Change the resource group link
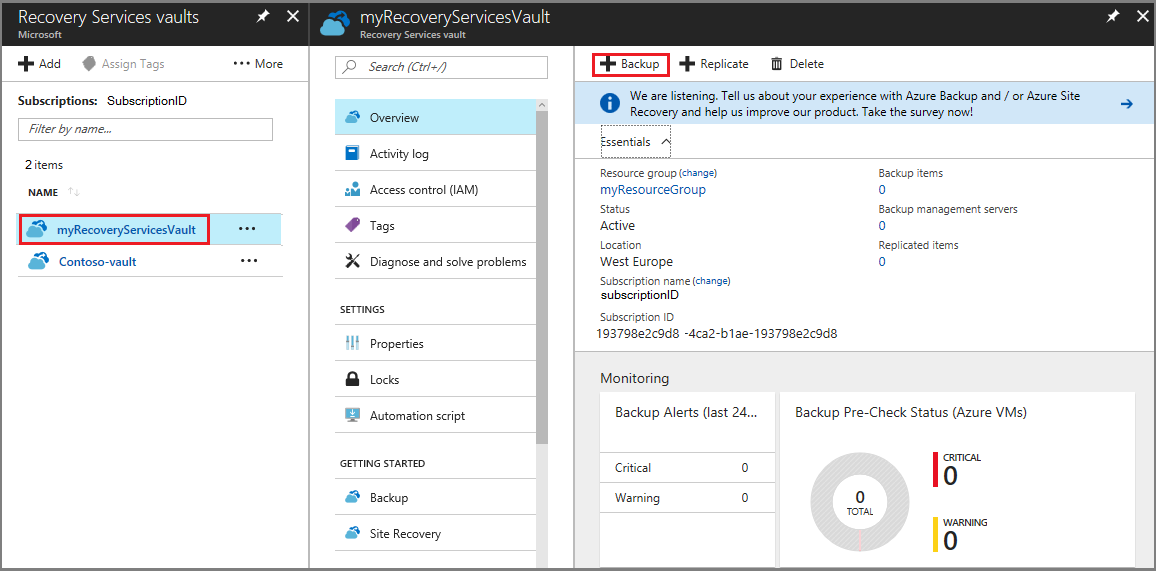This screenshot has height=571, width=1156. coord(697,173)
